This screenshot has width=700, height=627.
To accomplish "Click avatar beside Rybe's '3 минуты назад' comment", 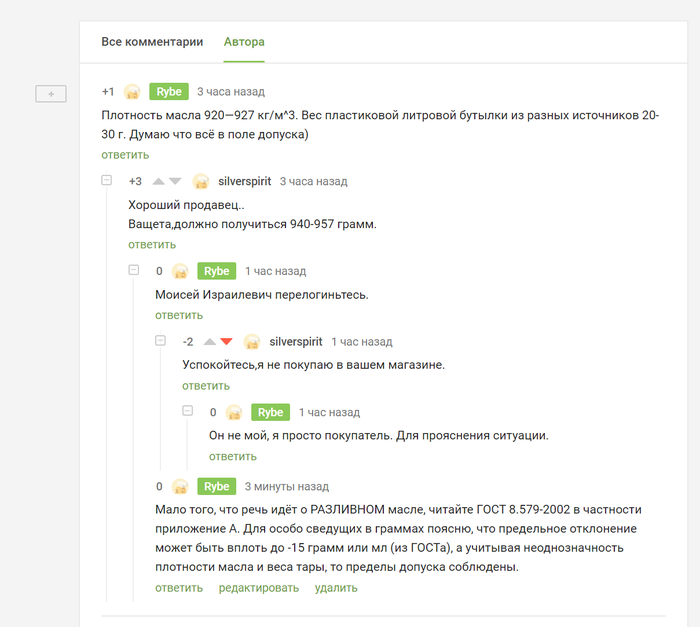I will pos(180,487).
